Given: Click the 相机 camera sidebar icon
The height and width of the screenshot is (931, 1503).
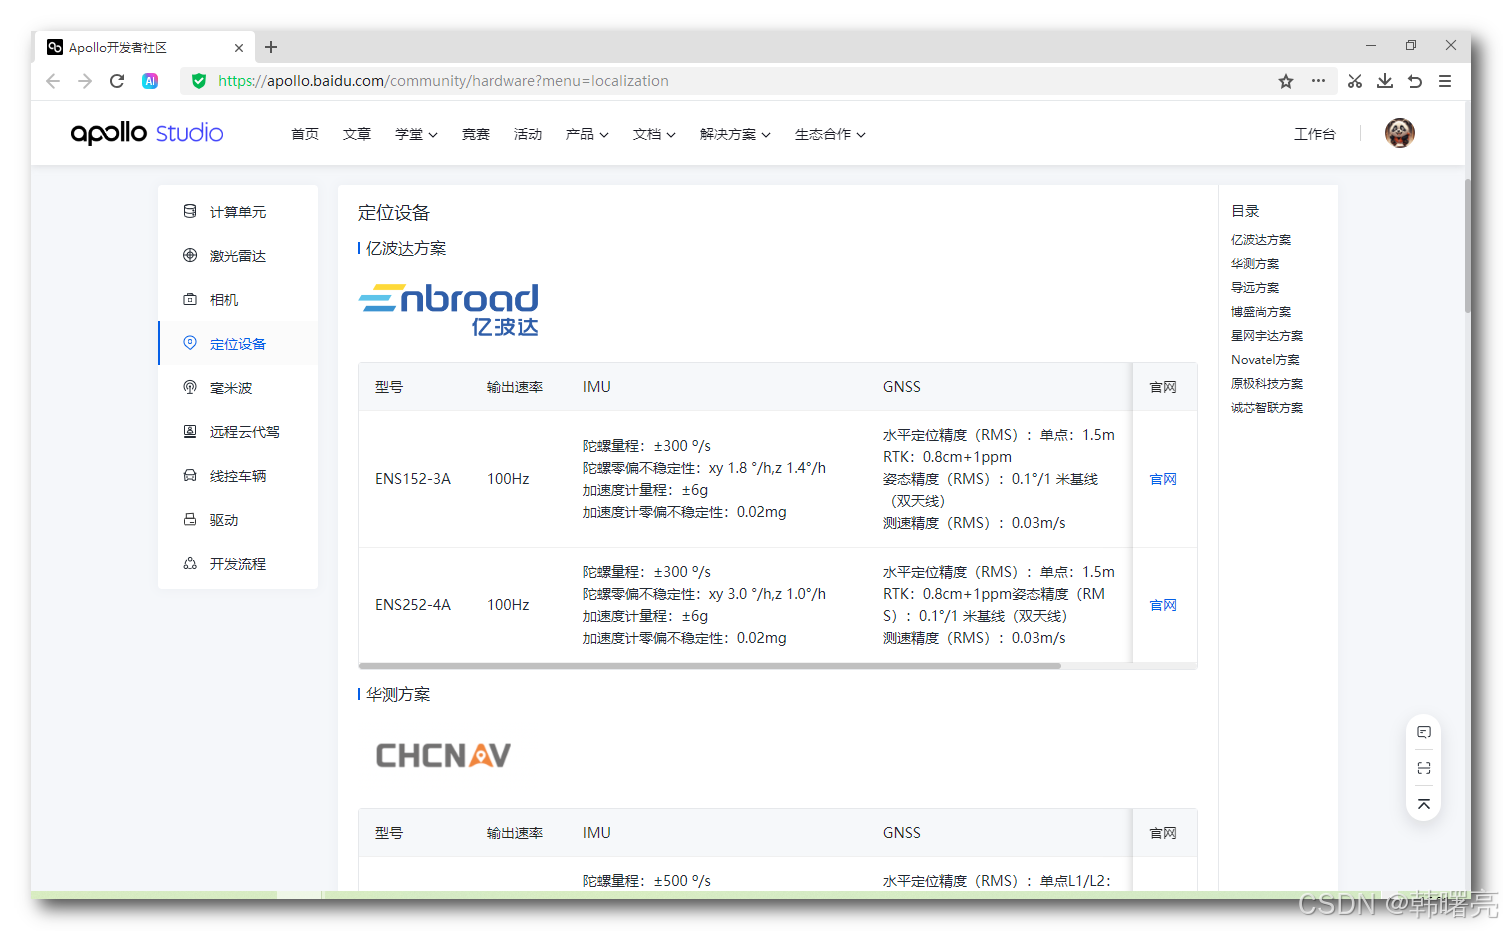Looking at the screenshot, I should coord(190,299).
